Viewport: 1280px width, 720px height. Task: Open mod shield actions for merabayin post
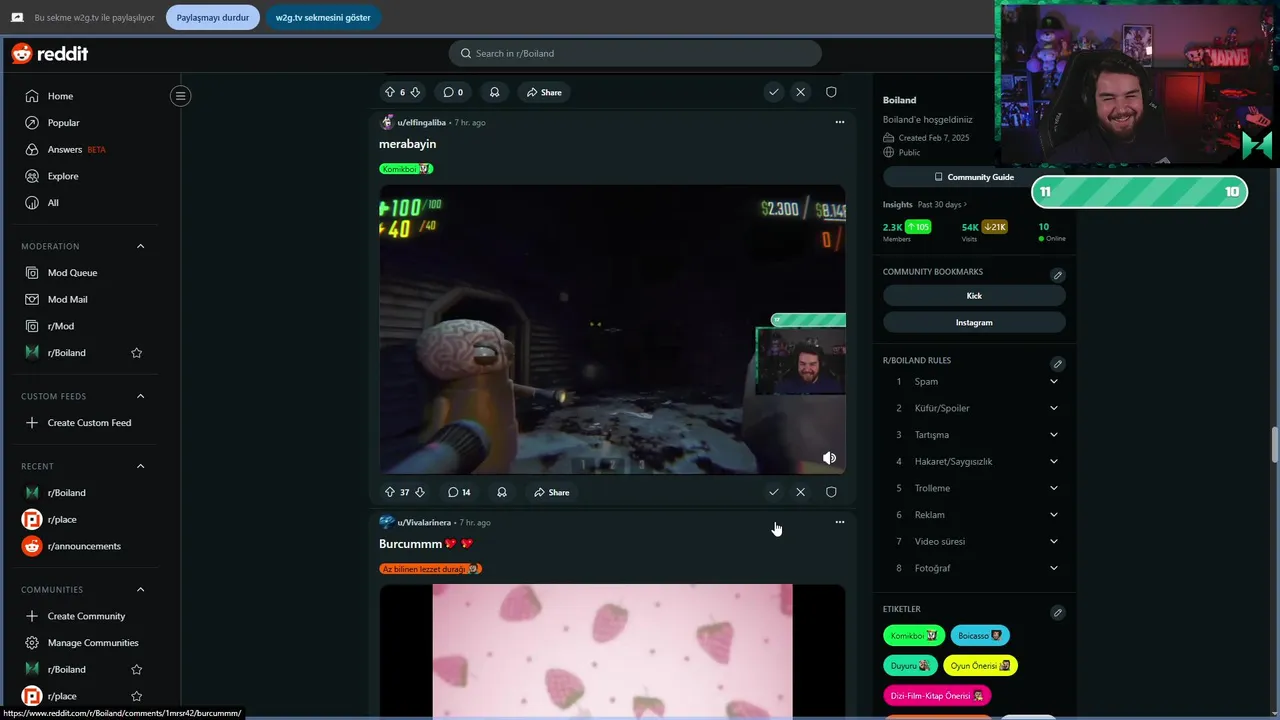point(831,492)
